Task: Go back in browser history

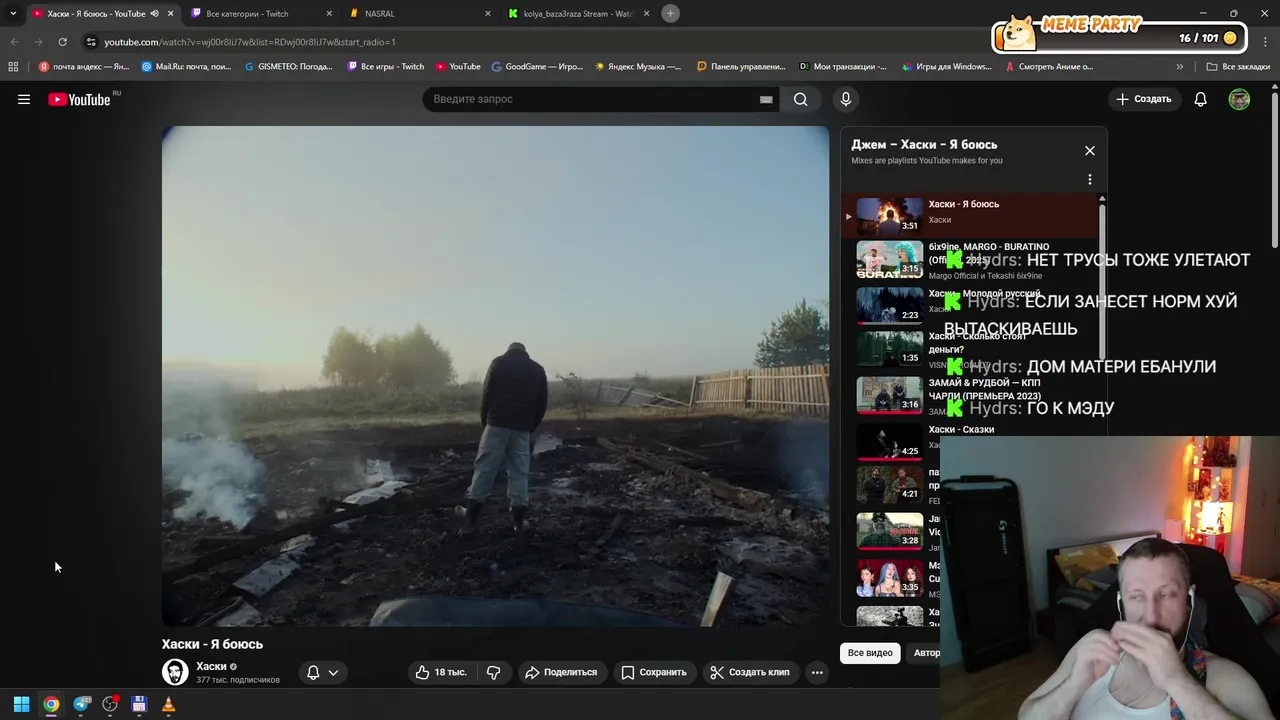Action: pyautogui.click(x=14, y=42)
